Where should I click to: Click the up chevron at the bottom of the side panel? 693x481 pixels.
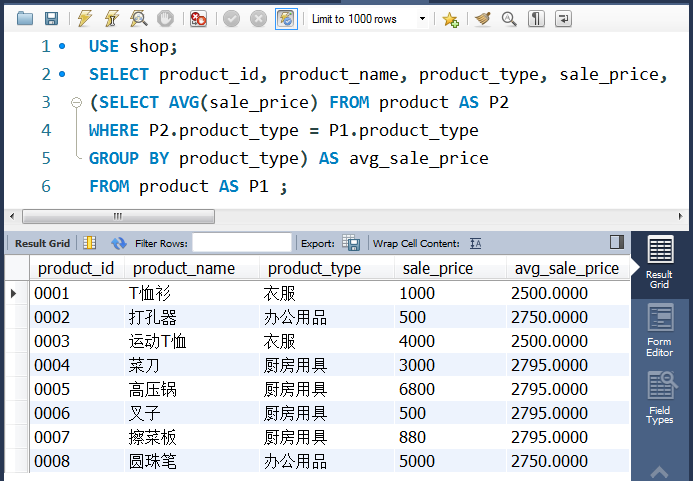pos(659,472)
